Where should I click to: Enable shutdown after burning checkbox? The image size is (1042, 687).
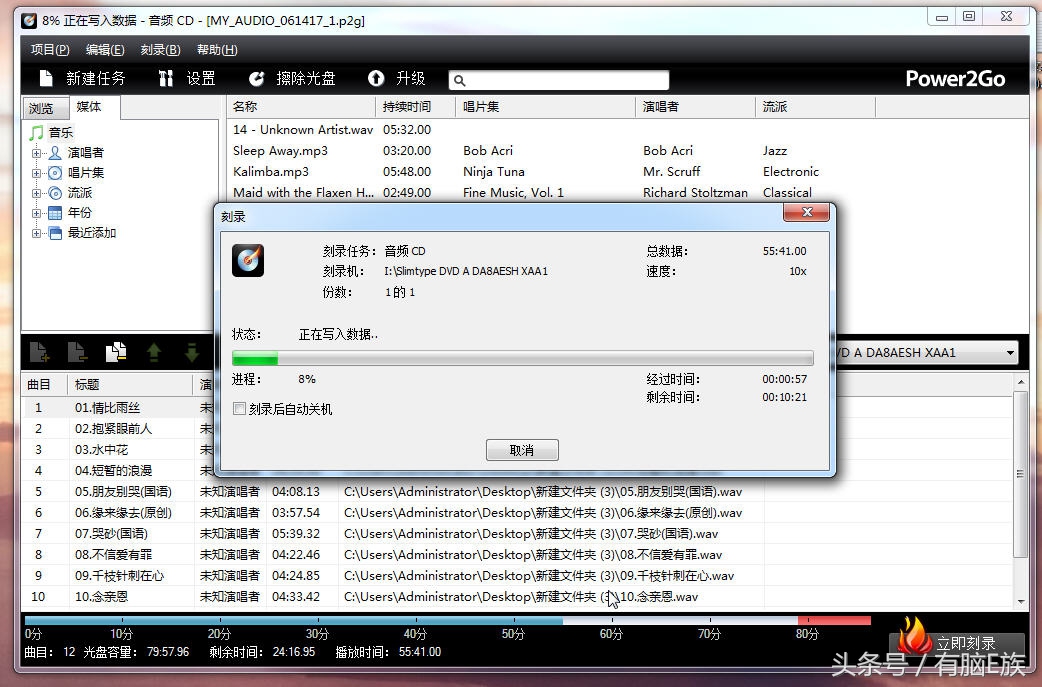(x=238, y=409)
